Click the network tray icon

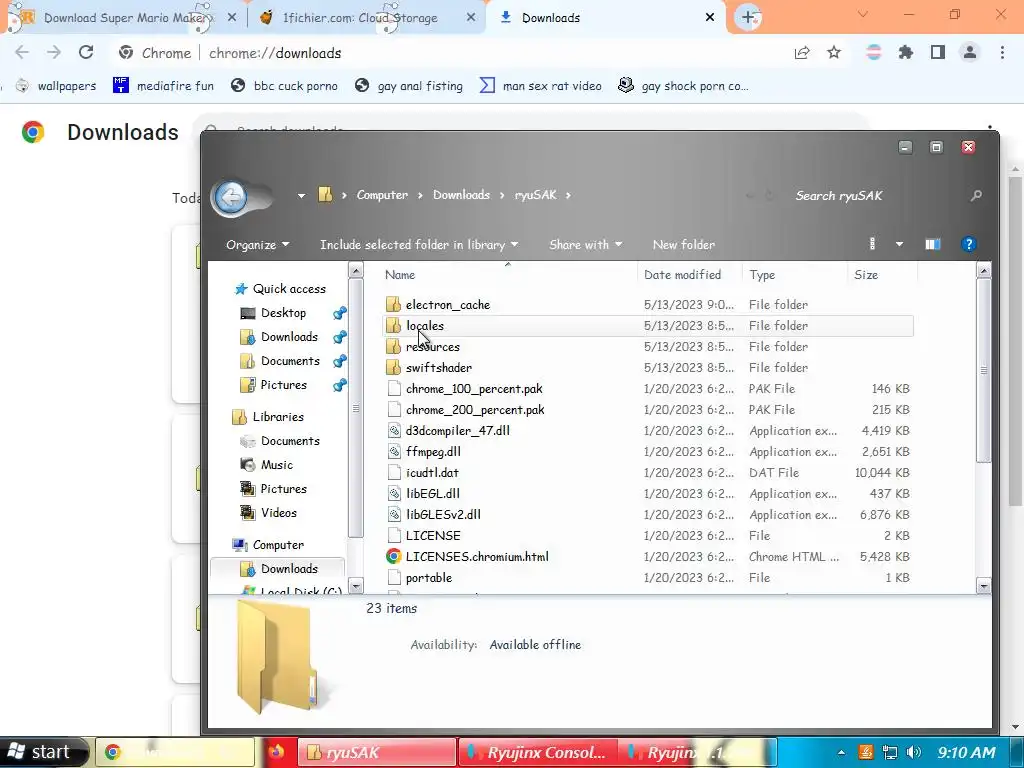pos(889,752)
